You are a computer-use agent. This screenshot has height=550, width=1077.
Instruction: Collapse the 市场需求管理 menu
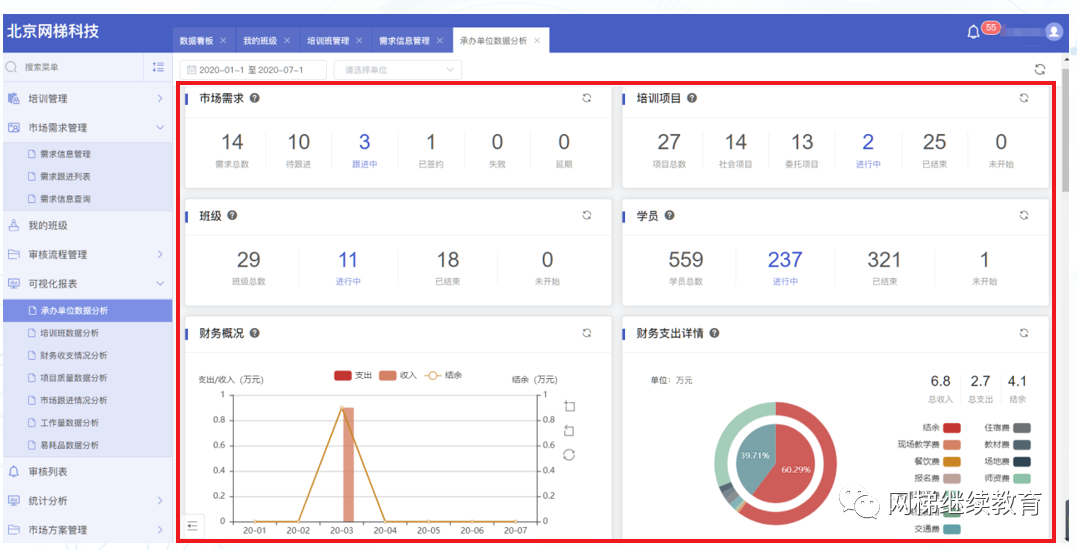pos(87,128)
